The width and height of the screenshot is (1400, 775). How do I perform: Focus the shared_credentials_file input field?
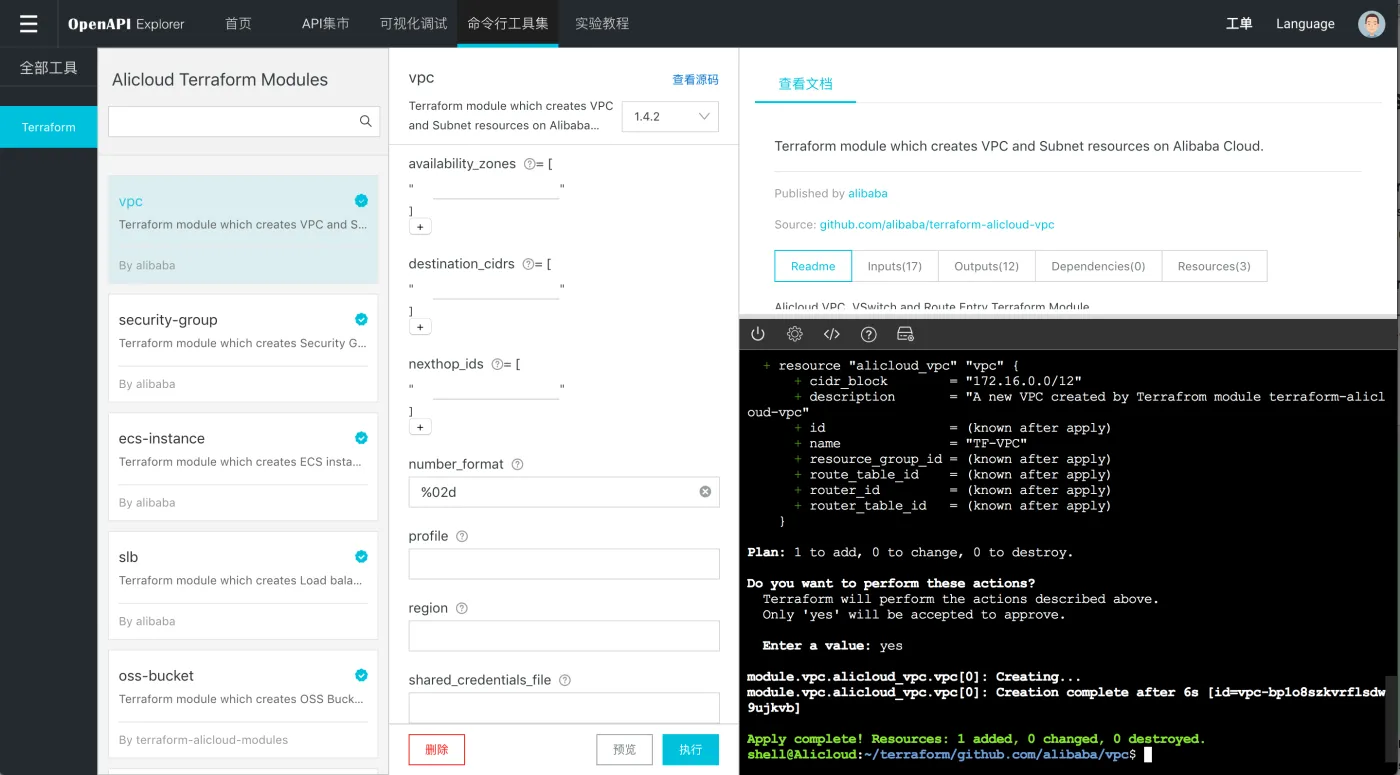pyautogui.click(x=564, y=708)
